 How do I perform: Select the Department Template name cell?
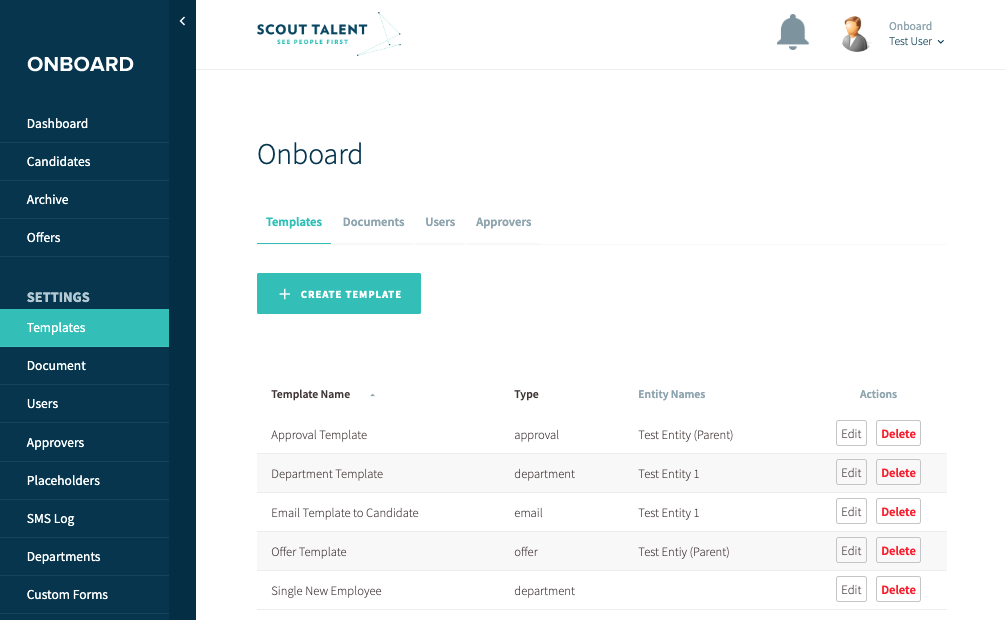(x=327, y=474)
